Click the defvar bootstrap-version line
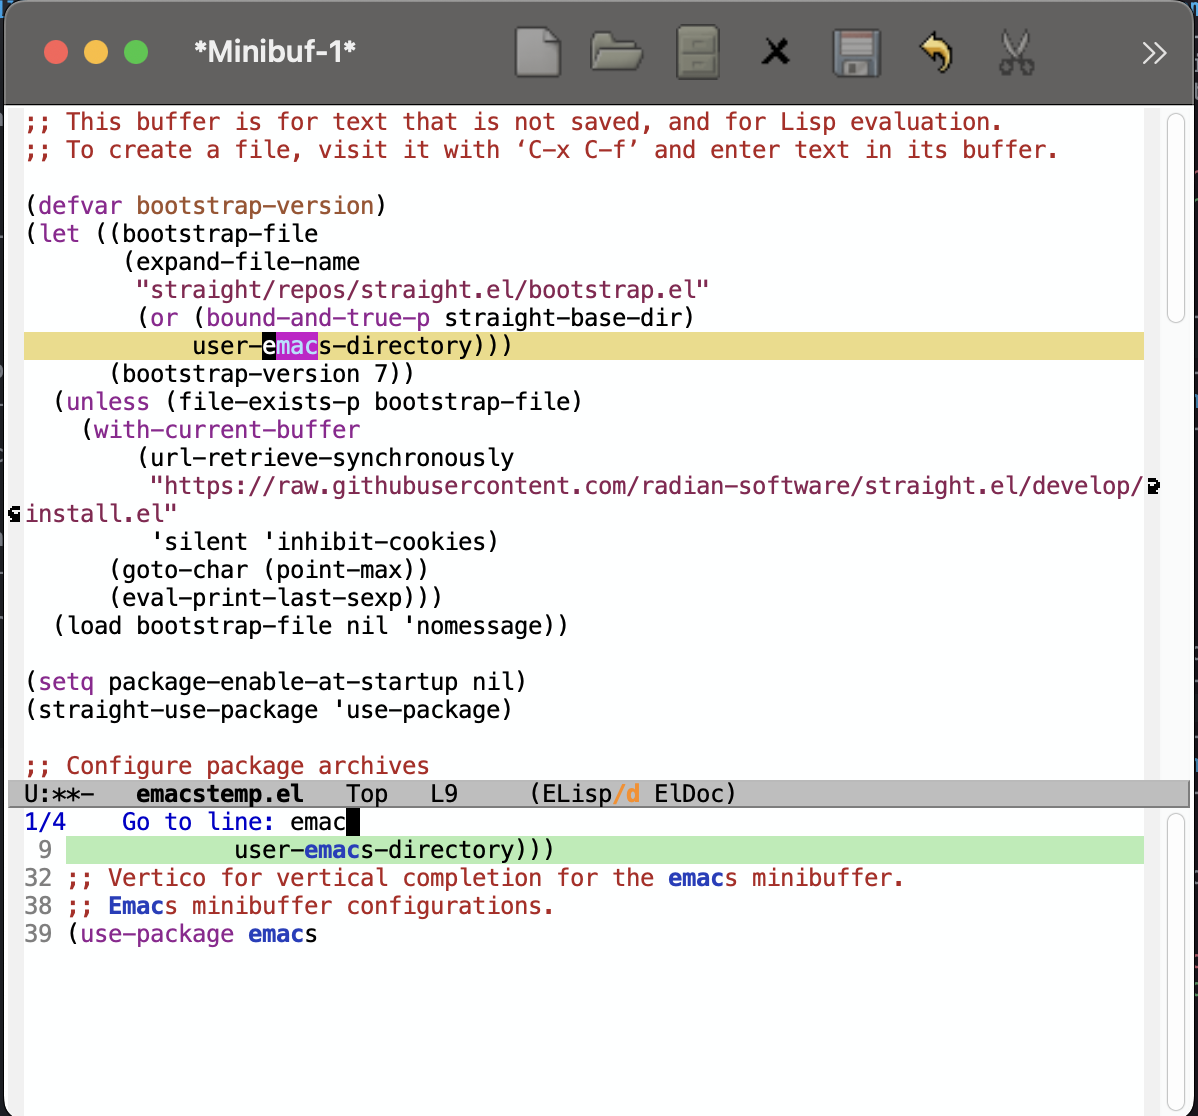The height and width of the screenshot is (1116, 1198). [206, 205]
